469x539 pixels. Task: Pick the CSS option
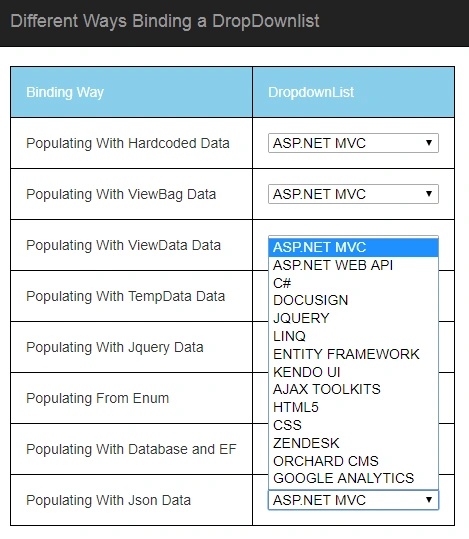tap(353, 425)
